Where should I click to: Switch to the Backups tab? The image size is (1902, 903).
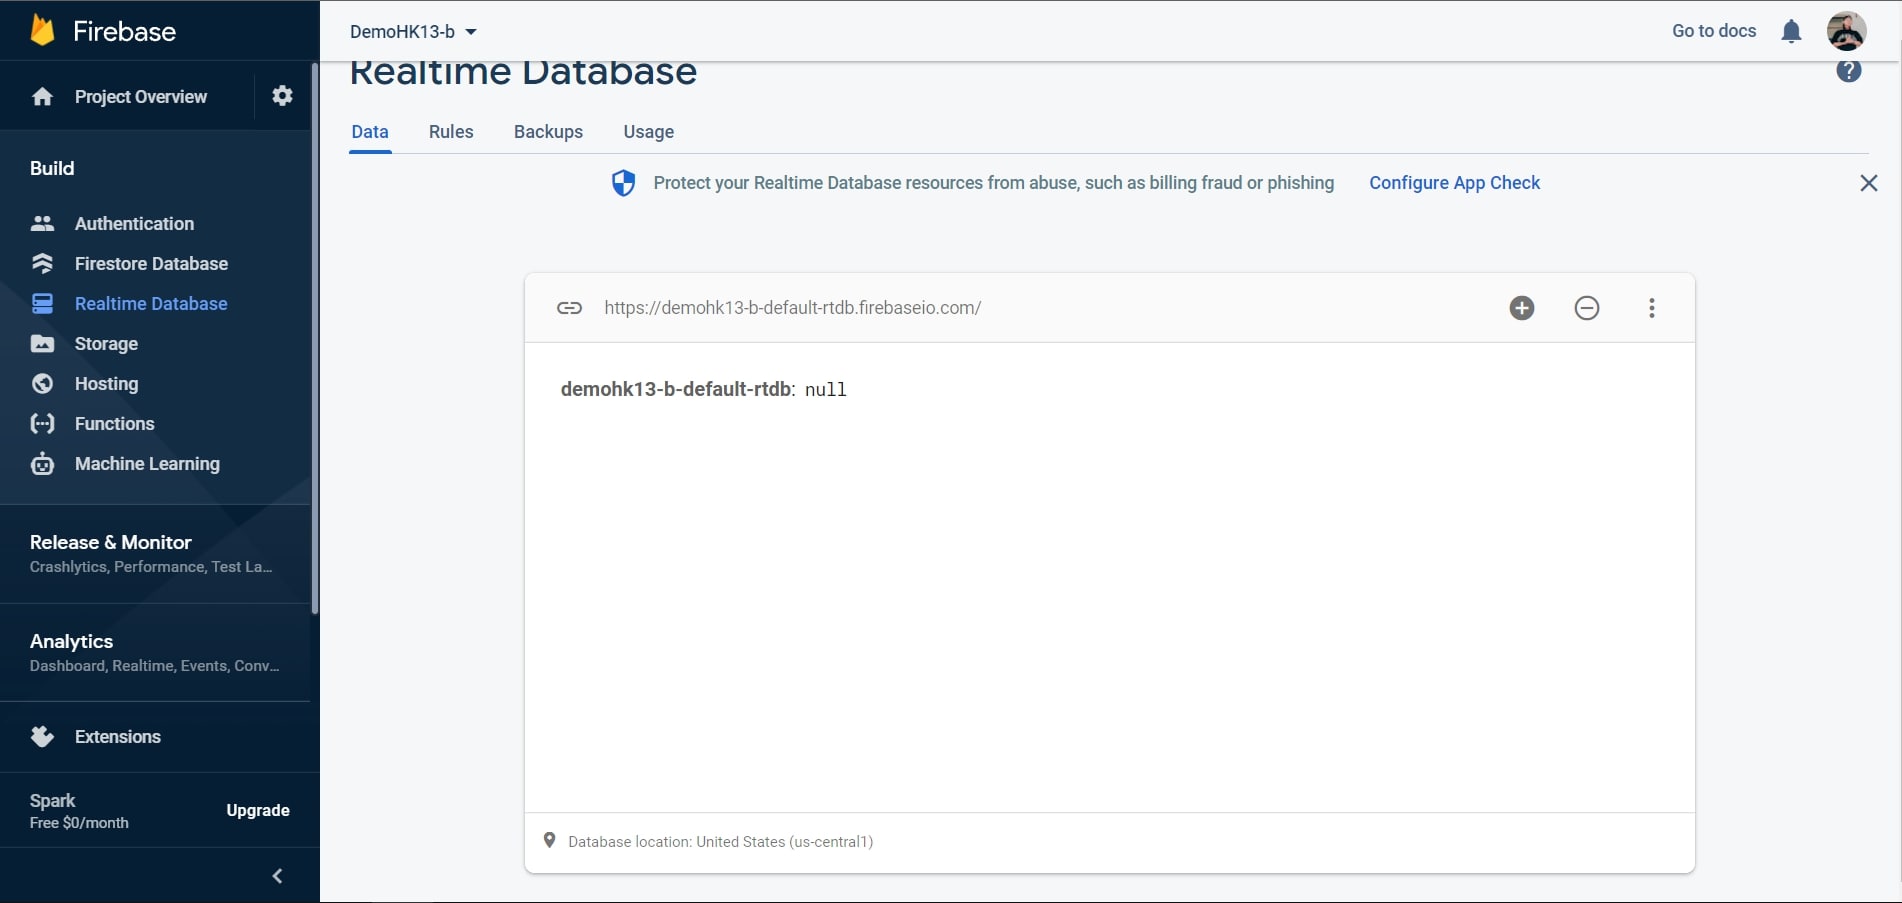[548, 131]
